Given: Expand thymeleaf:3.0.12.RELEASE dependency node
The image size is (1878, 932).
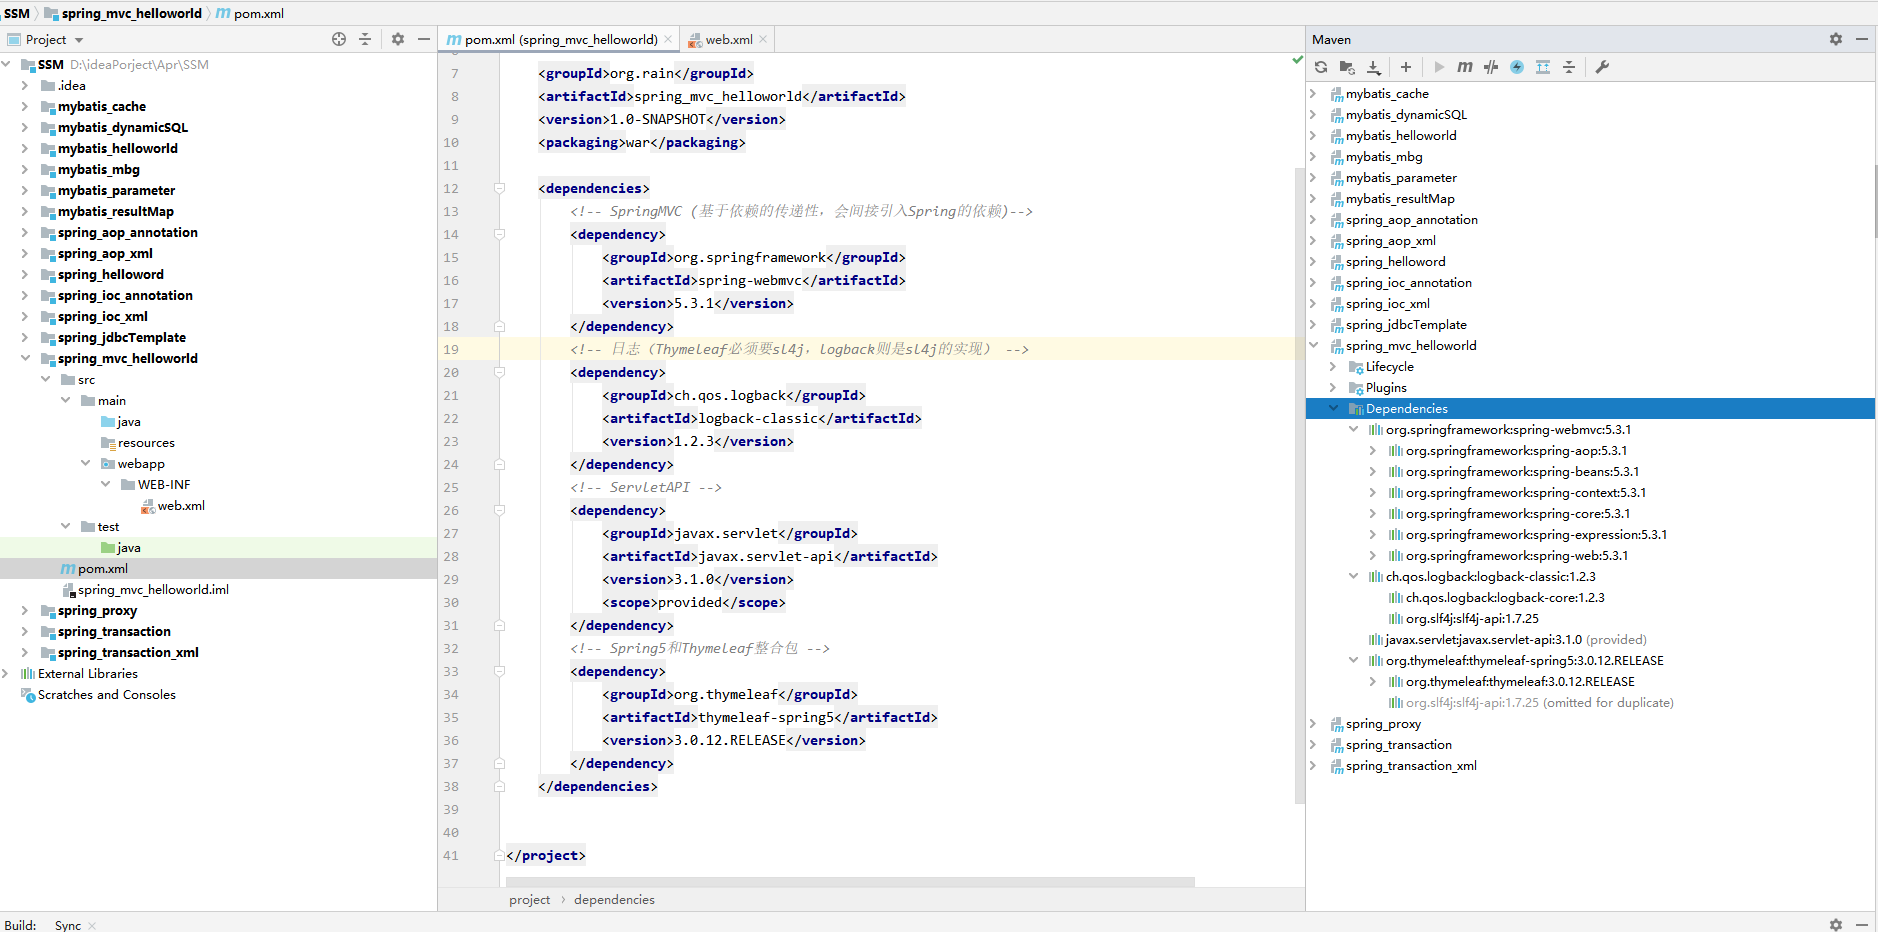Looking at the screenshot, I should pyautogui.click(x=1374, y=681).
